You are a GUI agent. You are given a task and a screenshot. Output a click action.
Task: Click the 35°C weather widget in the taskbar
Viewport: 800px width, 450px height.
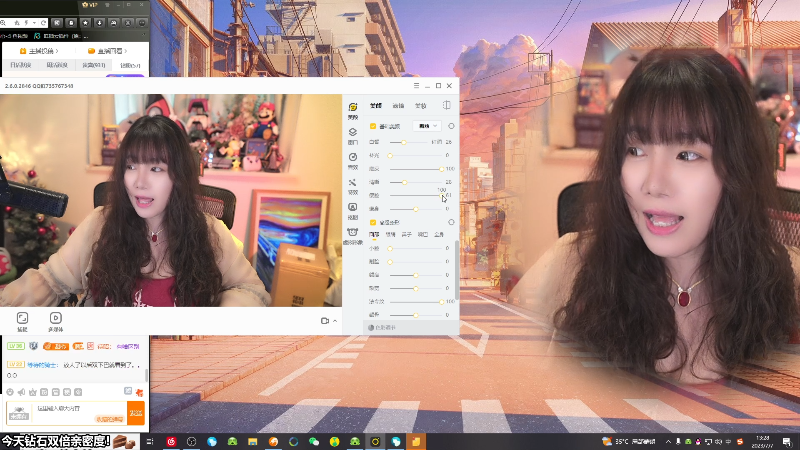point(629,441)
